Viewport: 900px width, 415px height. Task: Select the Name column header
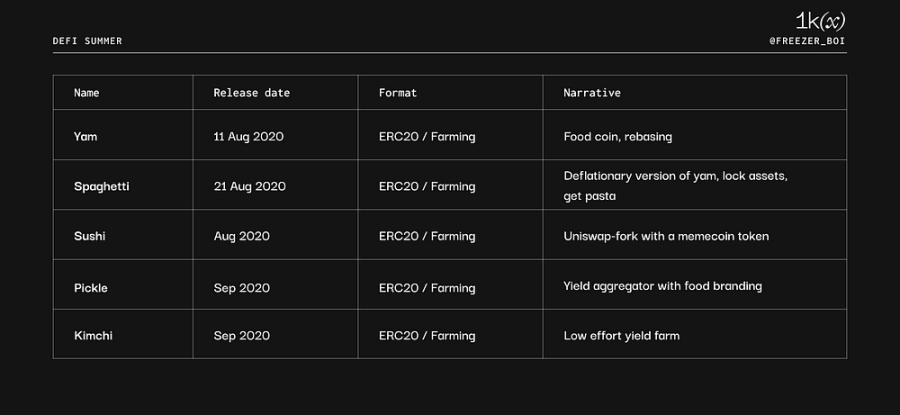(87, 92)
